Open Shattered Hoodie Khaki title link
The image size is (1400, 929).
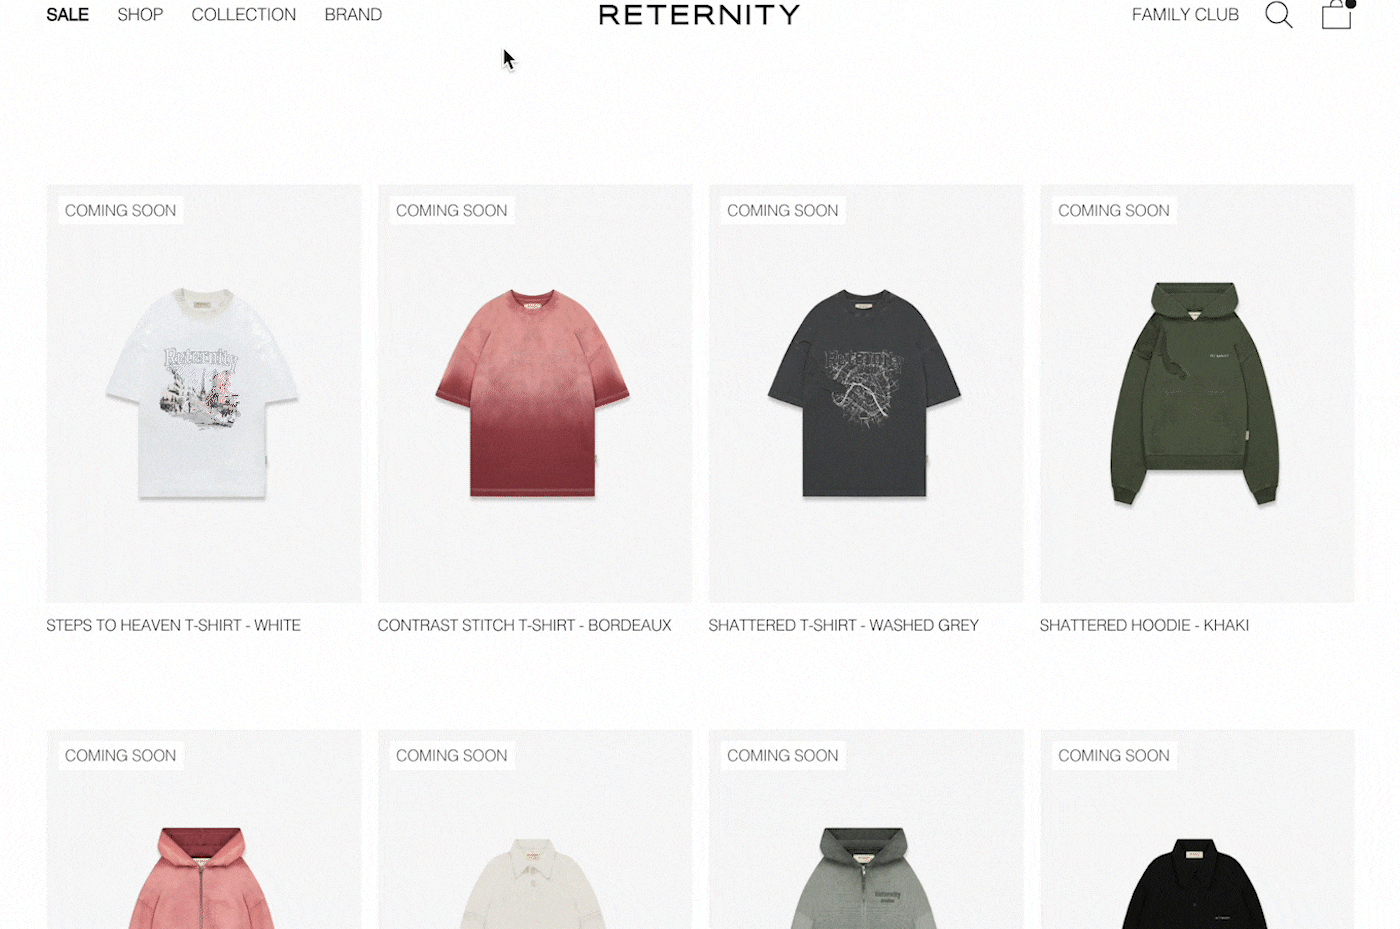(1144, 625)
